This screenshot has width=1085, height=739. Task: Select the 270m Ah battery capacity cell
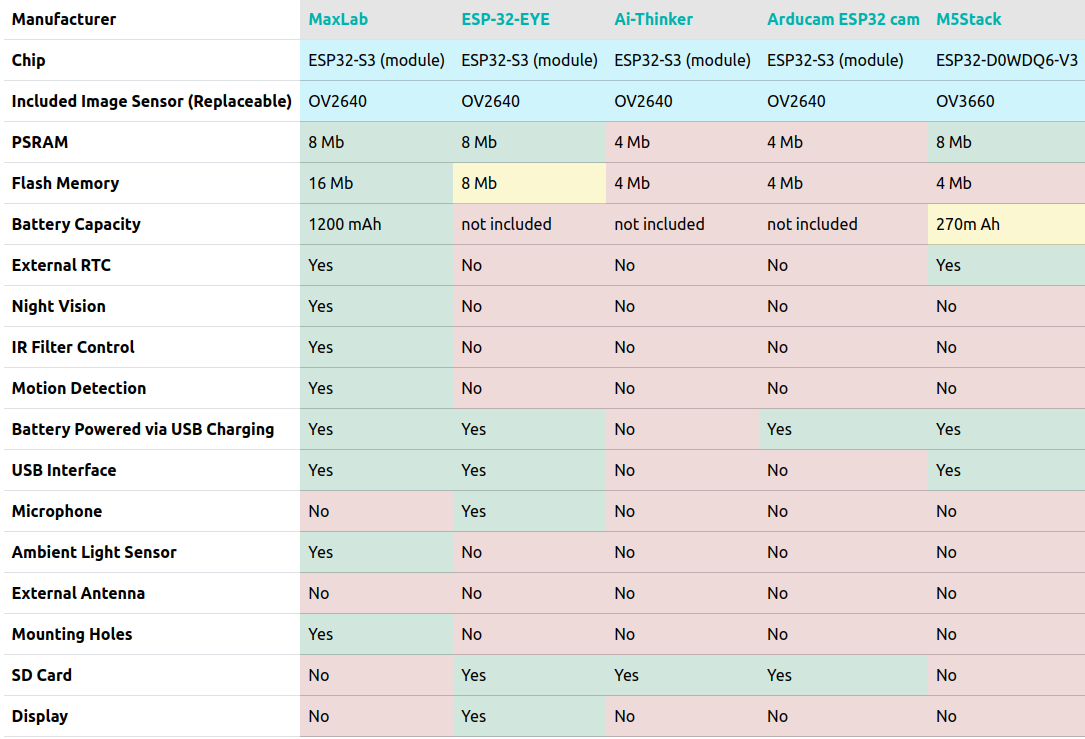coord(1006,224)
